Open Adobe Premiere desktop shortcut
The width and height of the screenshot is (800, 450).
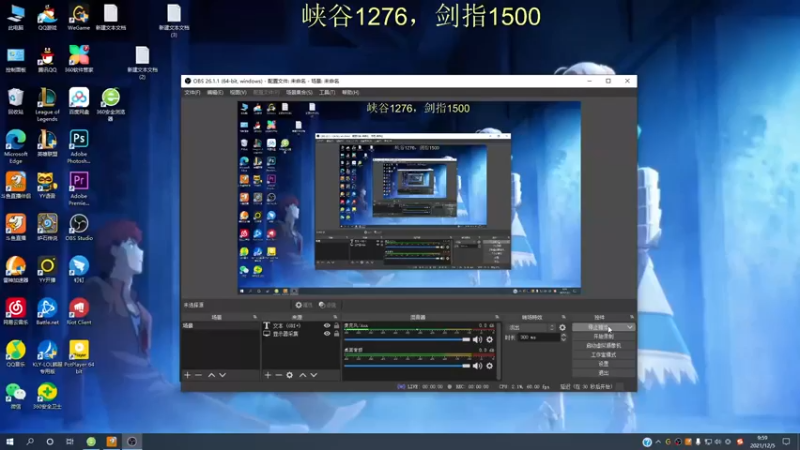(x=79, y=188)
